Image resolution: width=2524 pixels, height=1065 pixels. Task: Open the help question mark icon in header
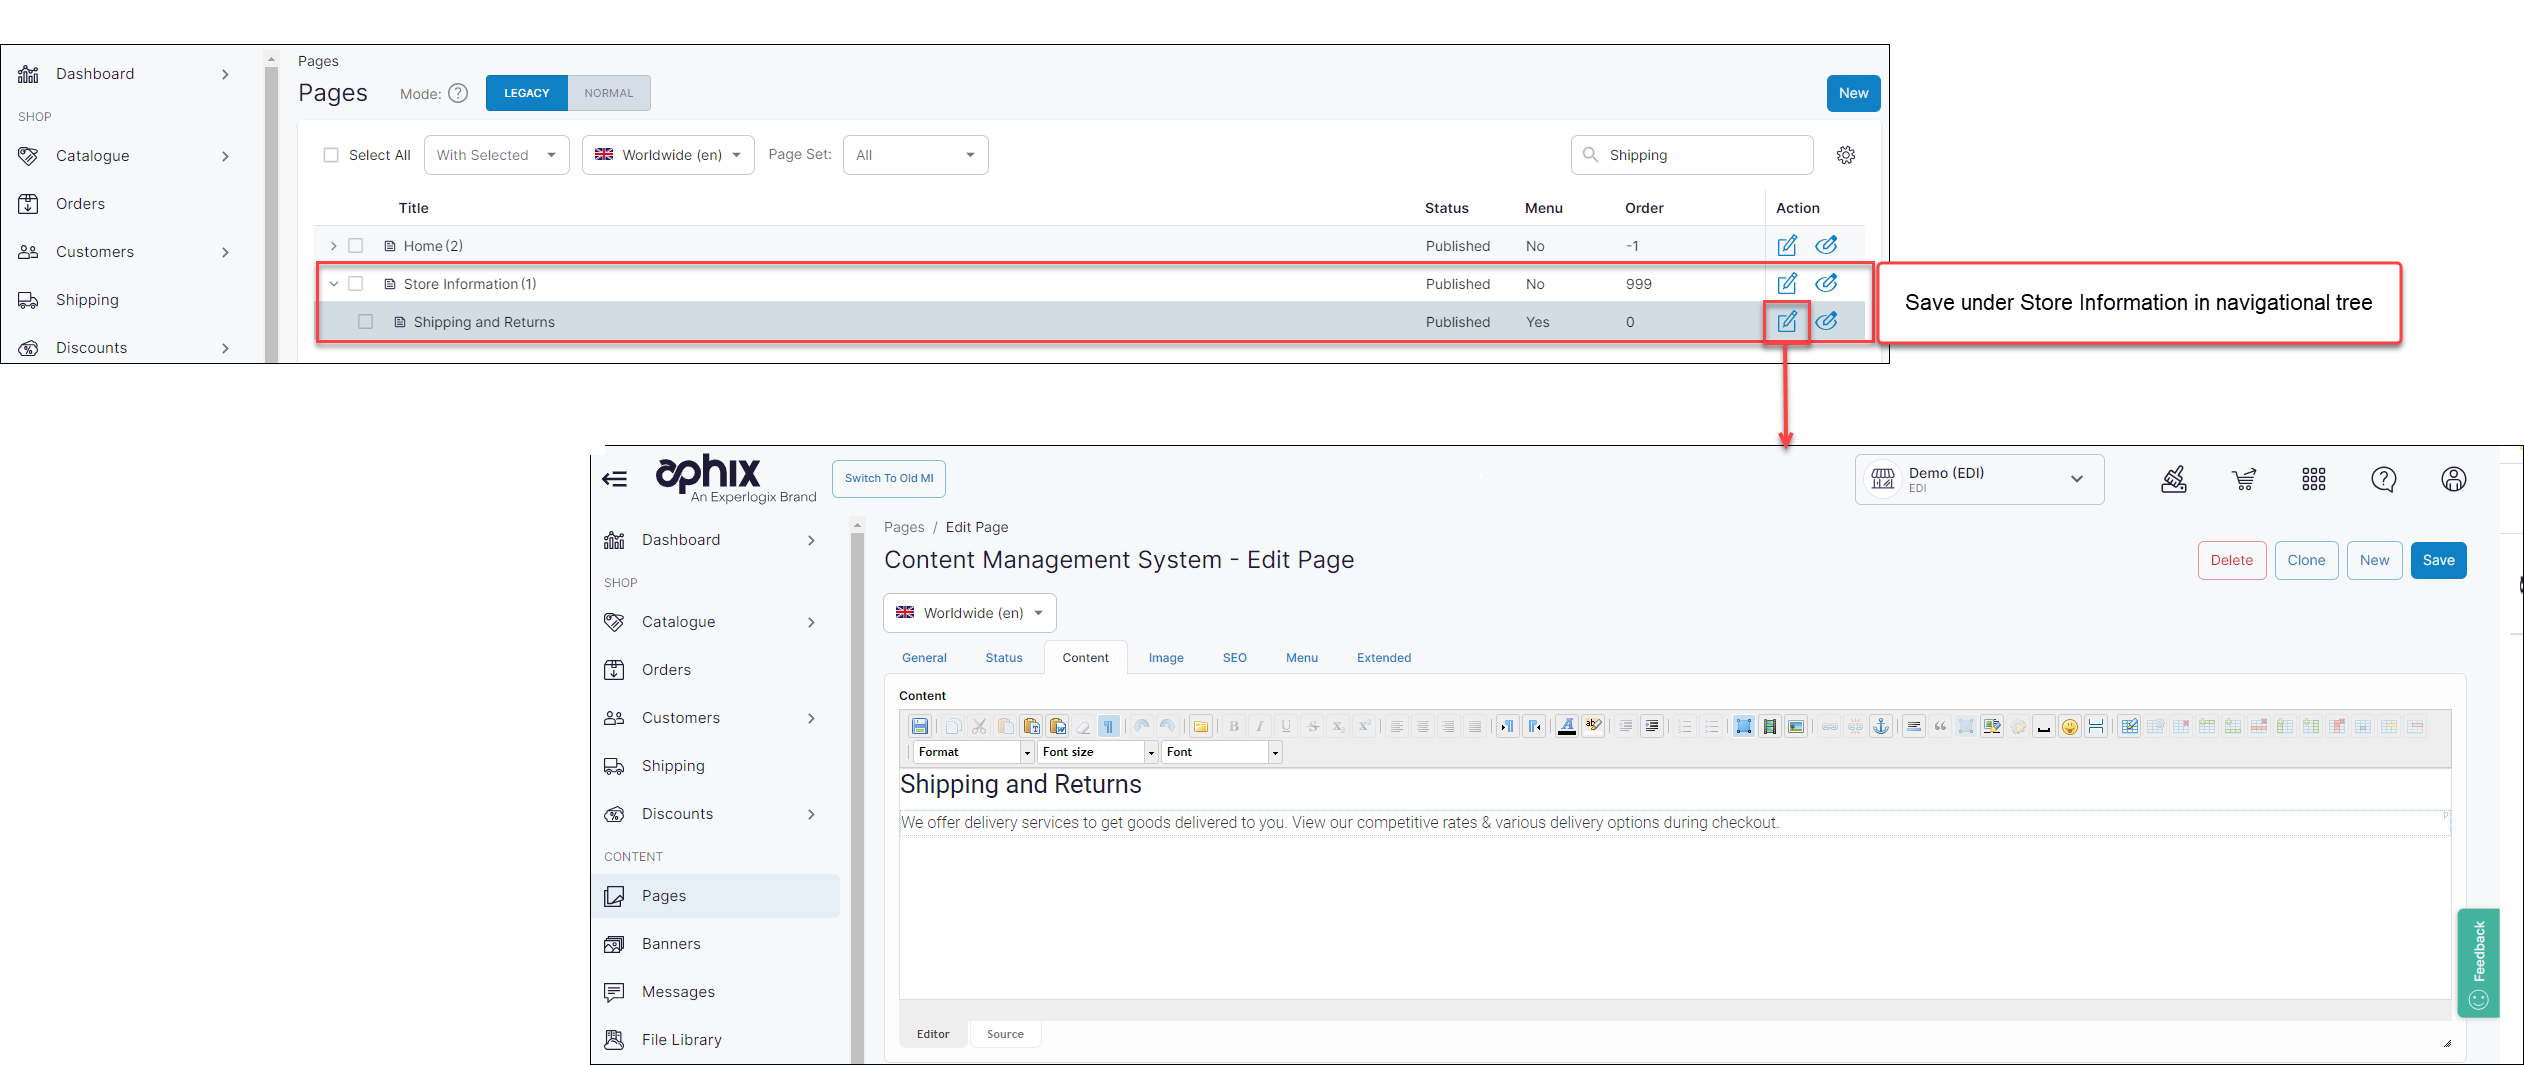pos(2383,480)
